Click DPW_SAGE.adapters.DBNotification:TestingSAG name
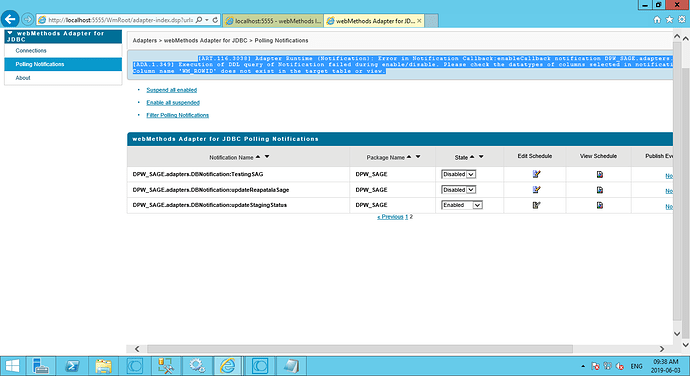The image size is (690, 376). pyautogui.click(x=198, y=174)
